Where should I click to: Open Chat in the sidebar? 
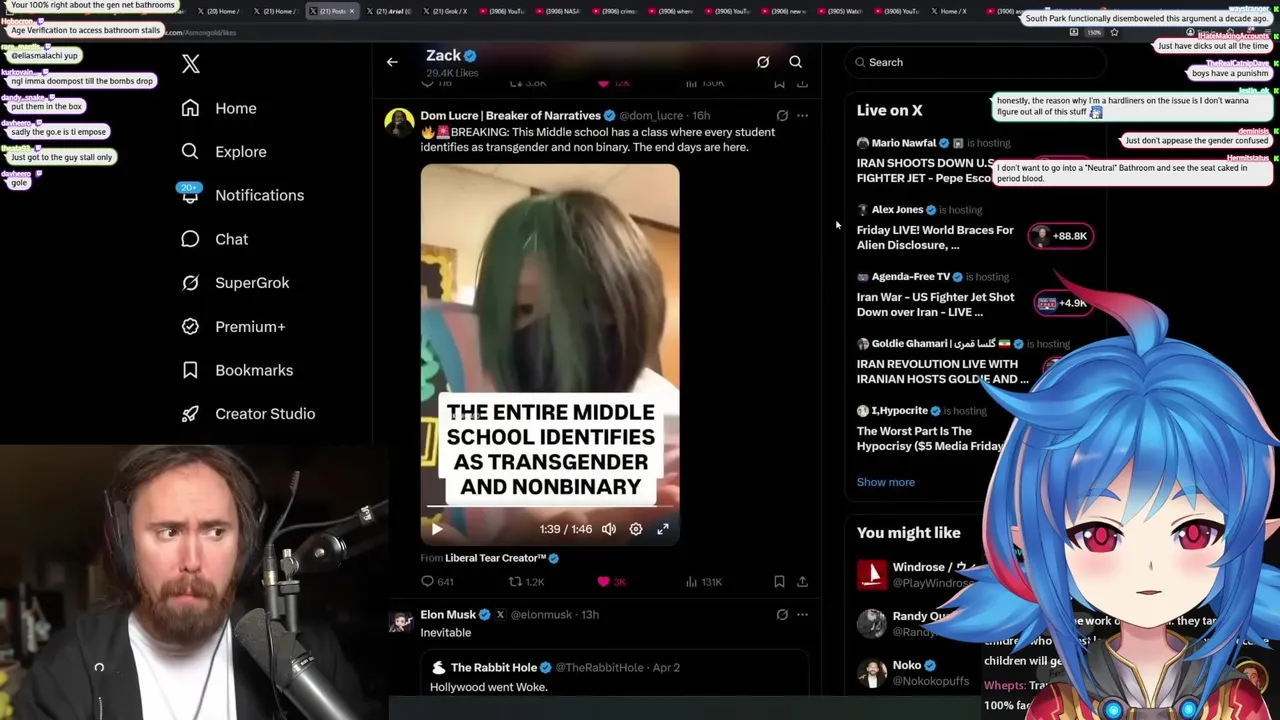coord(214,239)
